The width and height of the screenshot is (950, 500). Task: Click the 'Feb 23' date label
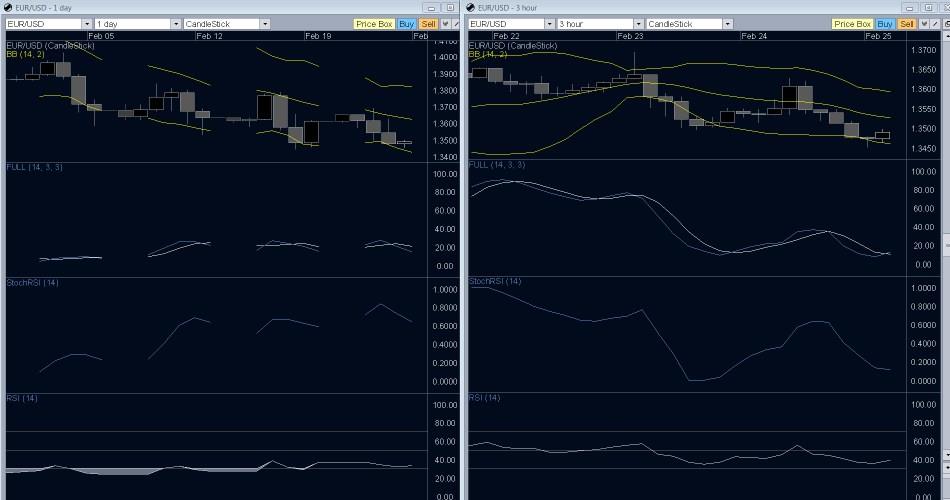click(x=630, y=36)
